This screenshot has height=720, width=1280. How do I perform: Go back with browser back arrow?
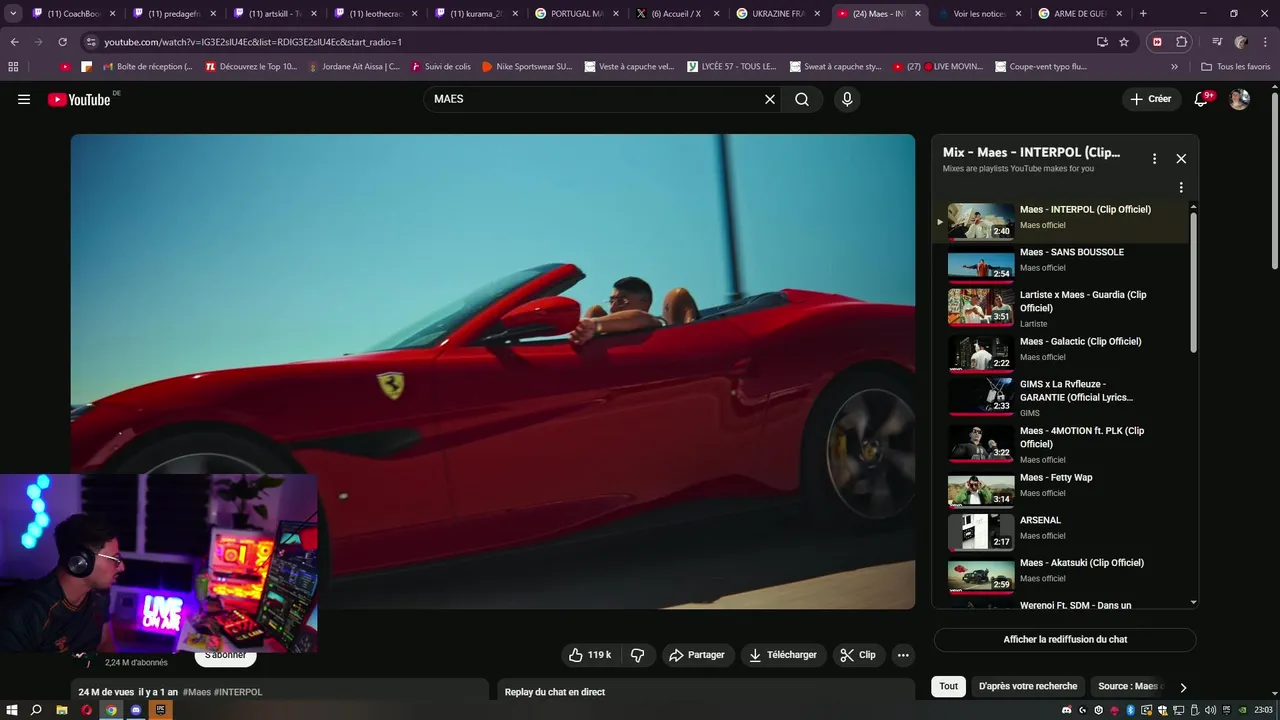14,42
